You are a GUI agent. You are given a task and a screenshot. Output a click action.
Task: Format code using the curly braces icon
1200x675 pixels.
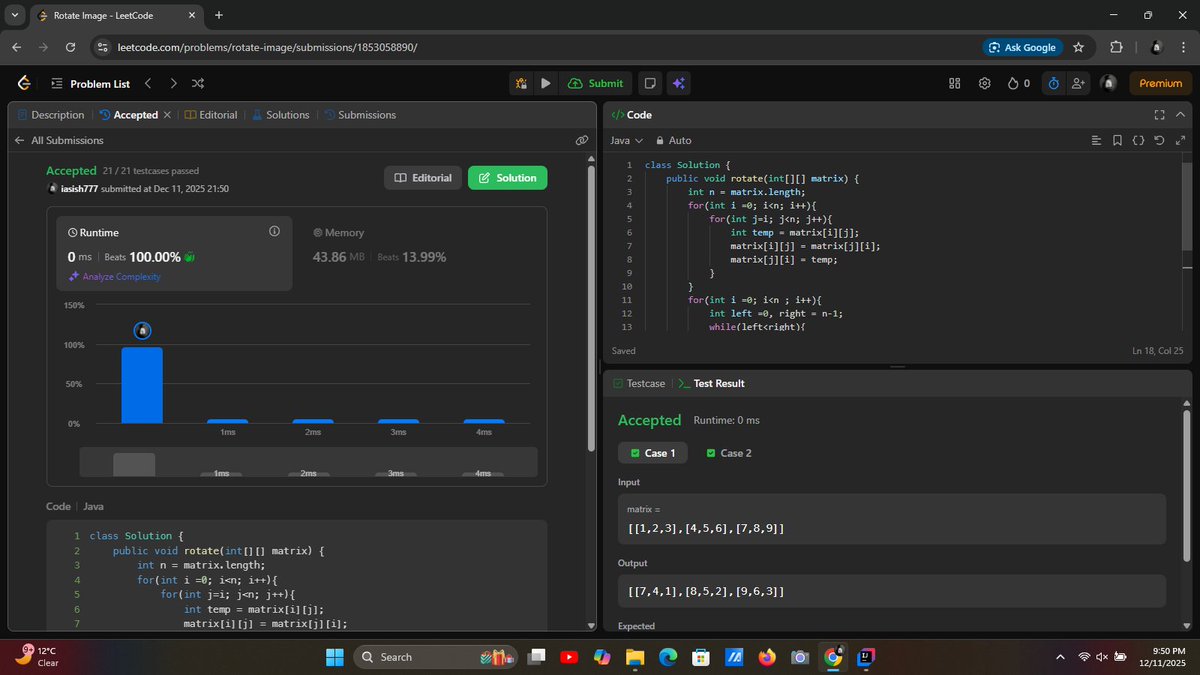pyautogui.click(x=1139, y=140)
